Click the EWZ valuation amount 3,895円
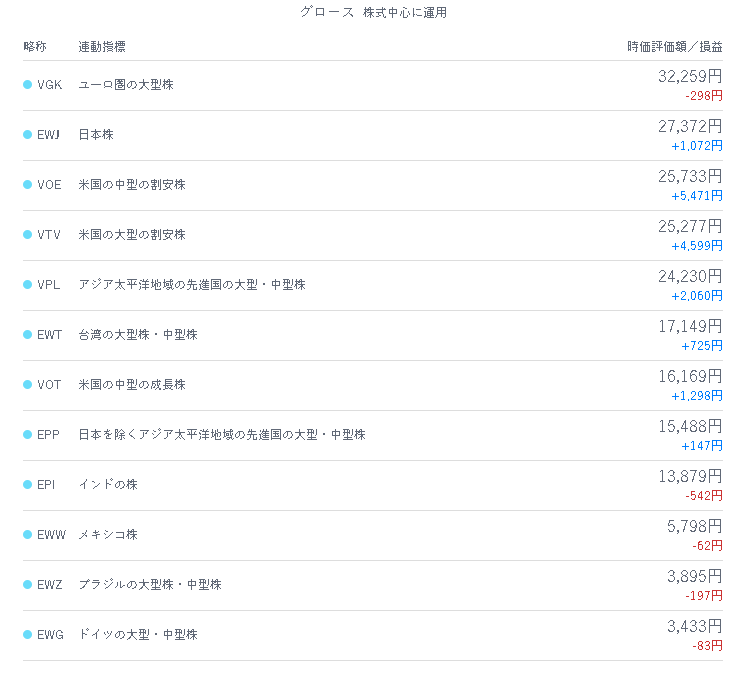The height and width of the screenshot is (680, 736). pos(695,576)
